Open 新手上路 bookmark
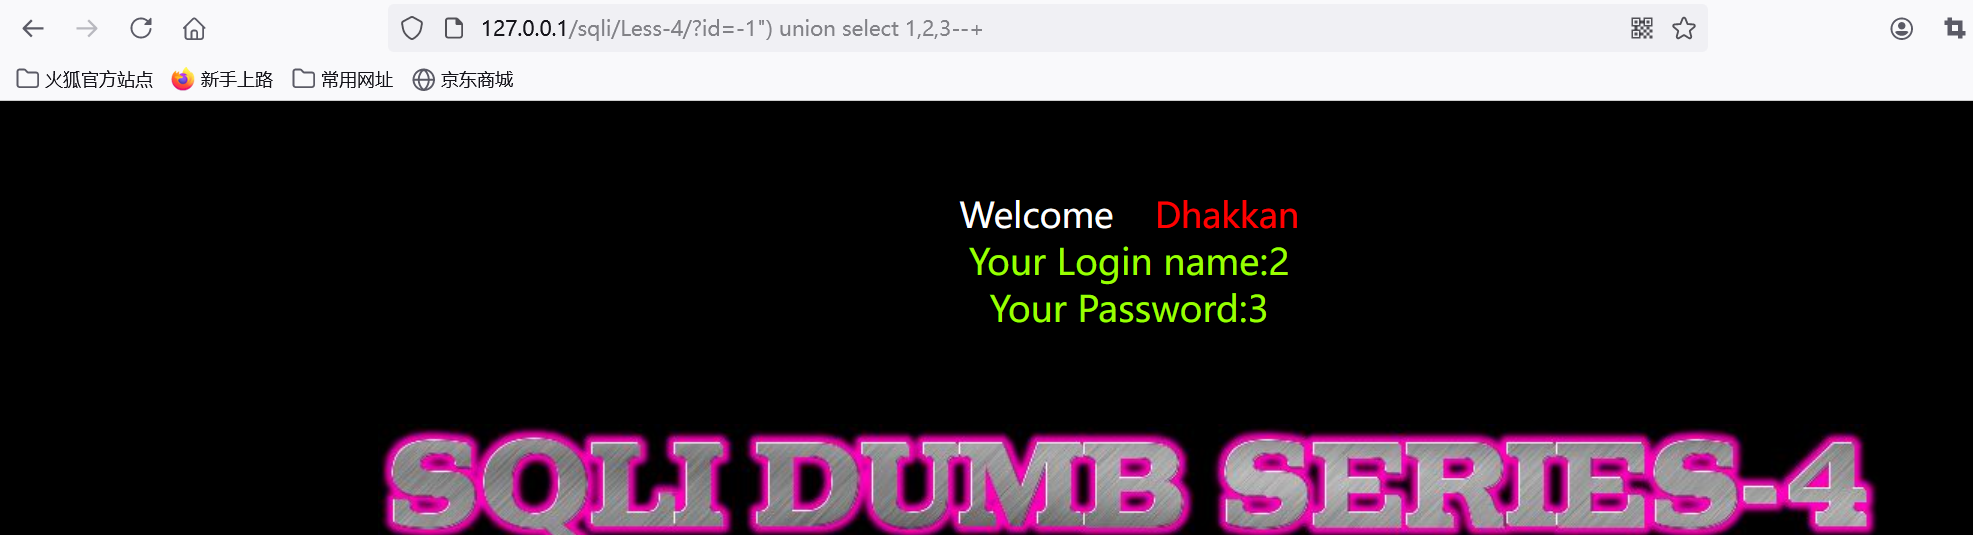This screenshot has width=1973, height=535. coord(222,79)
